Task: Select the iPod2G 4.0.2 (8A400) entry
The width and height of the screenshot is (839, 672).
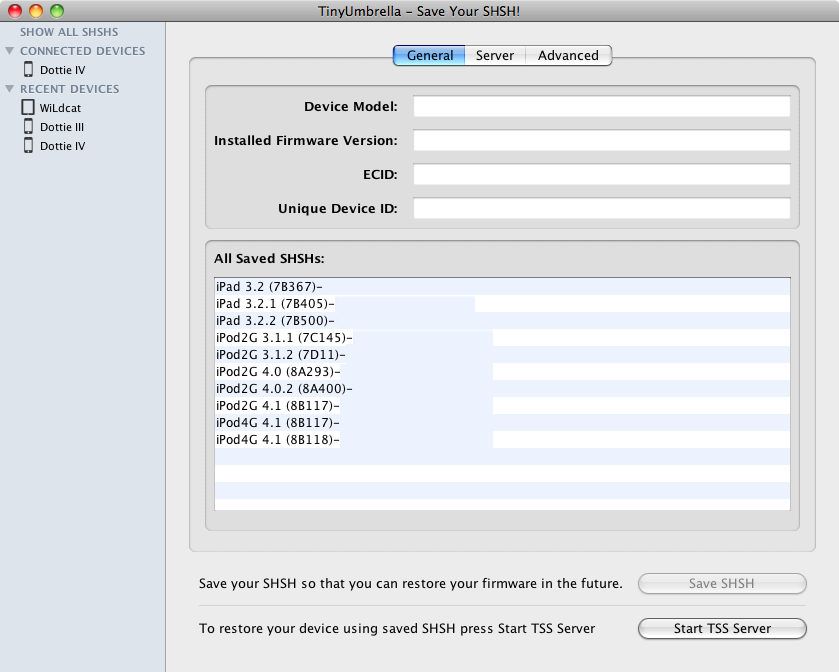Action: (x=502, y=389)
